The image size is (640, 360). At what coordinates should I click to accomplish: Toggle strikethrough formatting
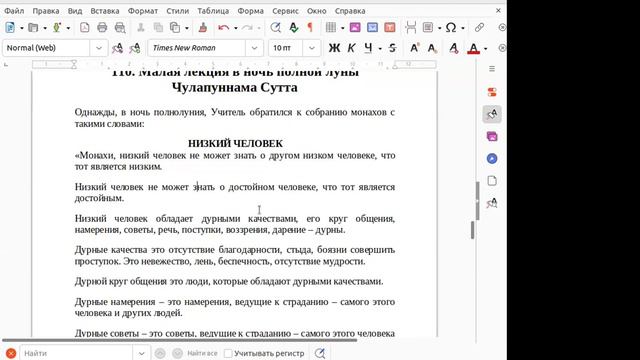pyautogui.click(x=393, y=48)
